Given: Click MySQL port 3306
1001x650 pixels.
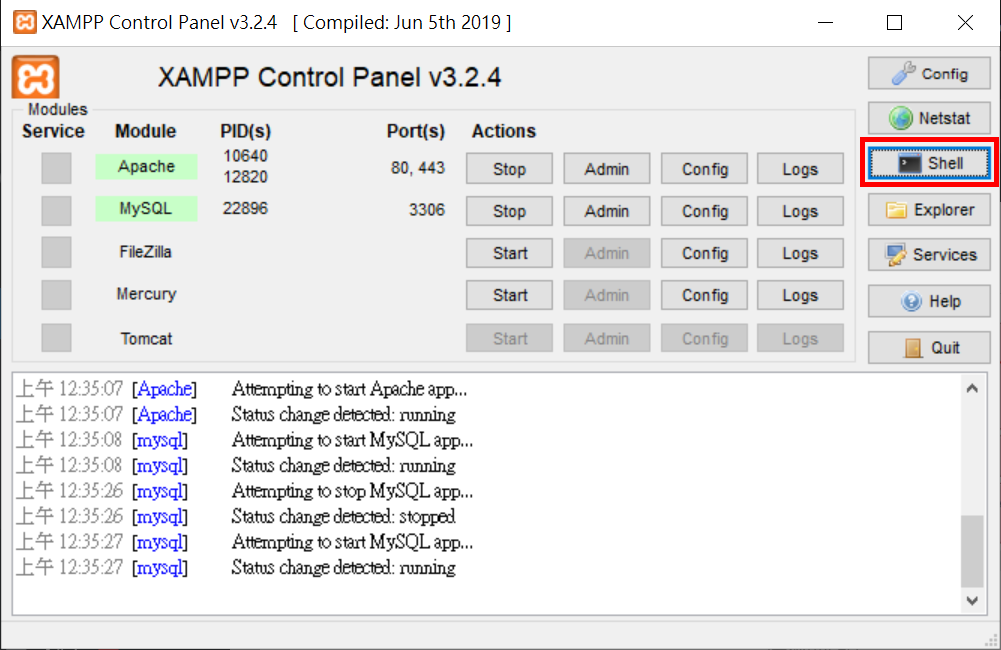Looking at the screenshot, I should point(426,210).
